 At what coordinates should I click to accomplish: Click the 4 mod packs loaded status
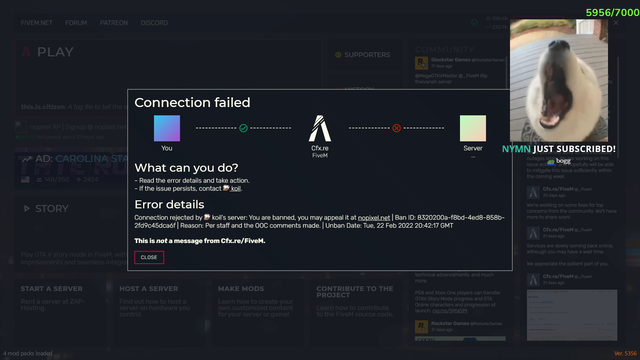point(28,353)
